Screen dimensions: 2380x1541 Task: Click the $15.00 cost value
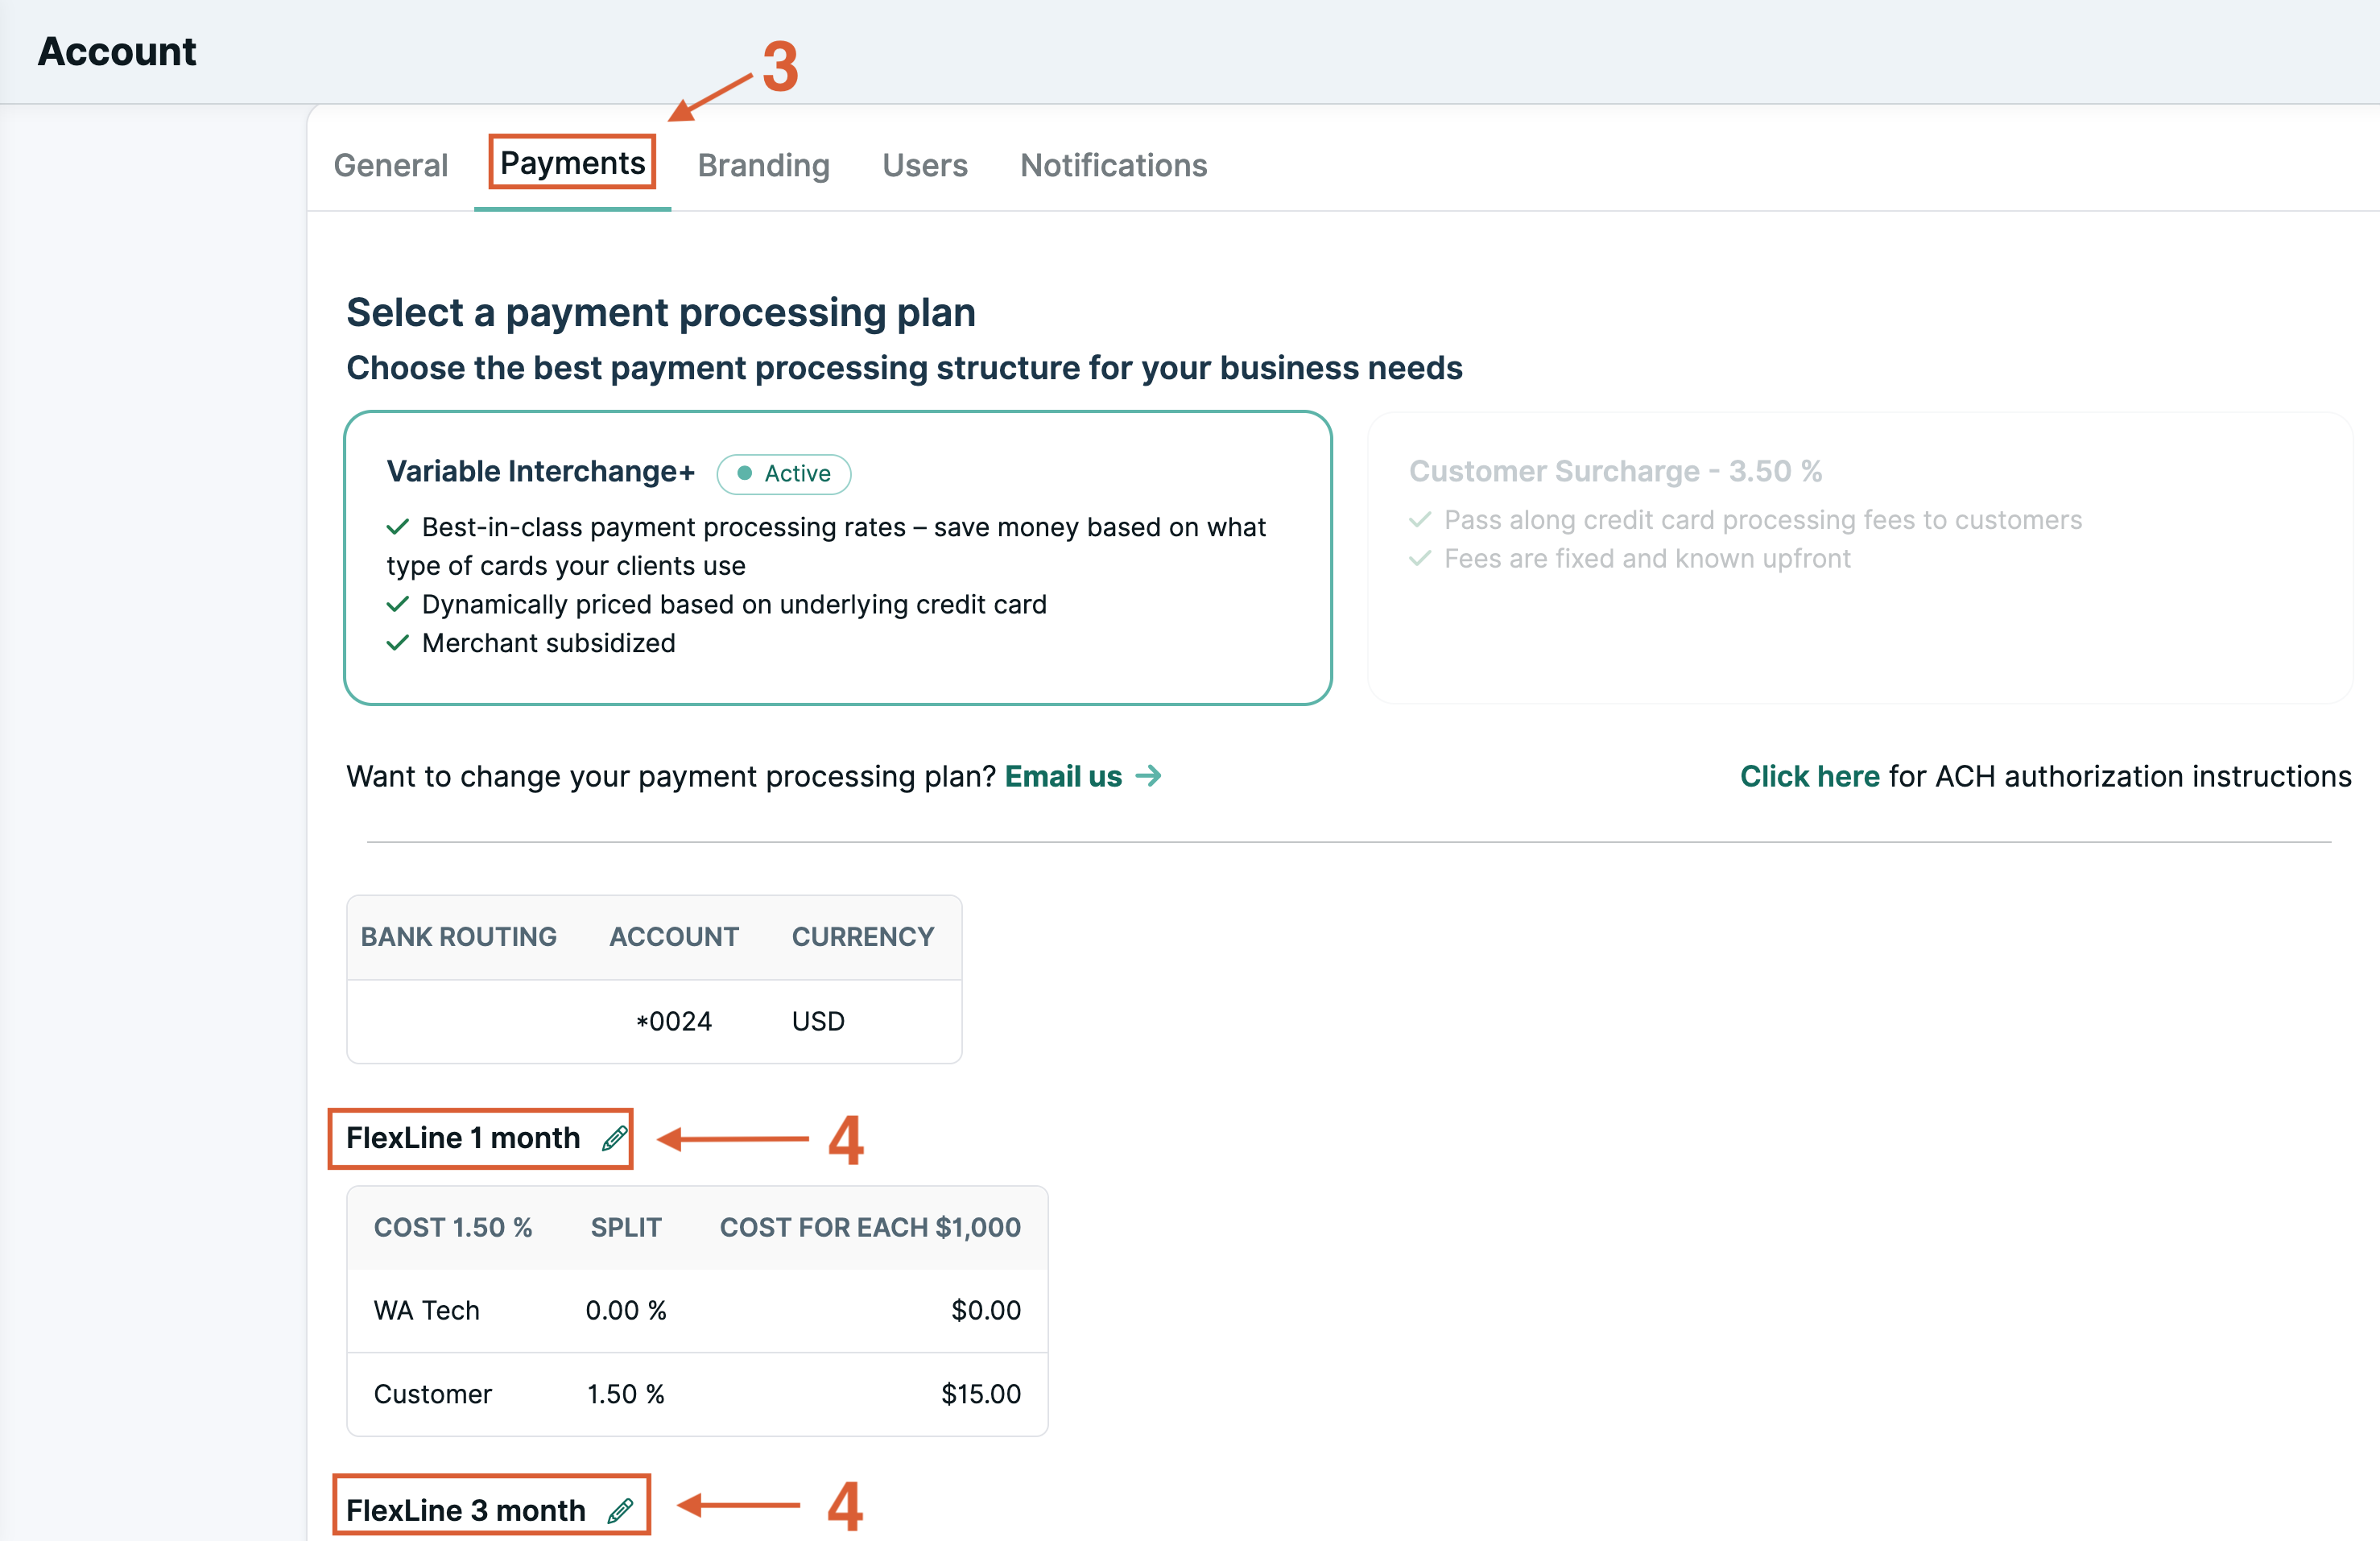pyautogui.click(x=981, y=1394)
